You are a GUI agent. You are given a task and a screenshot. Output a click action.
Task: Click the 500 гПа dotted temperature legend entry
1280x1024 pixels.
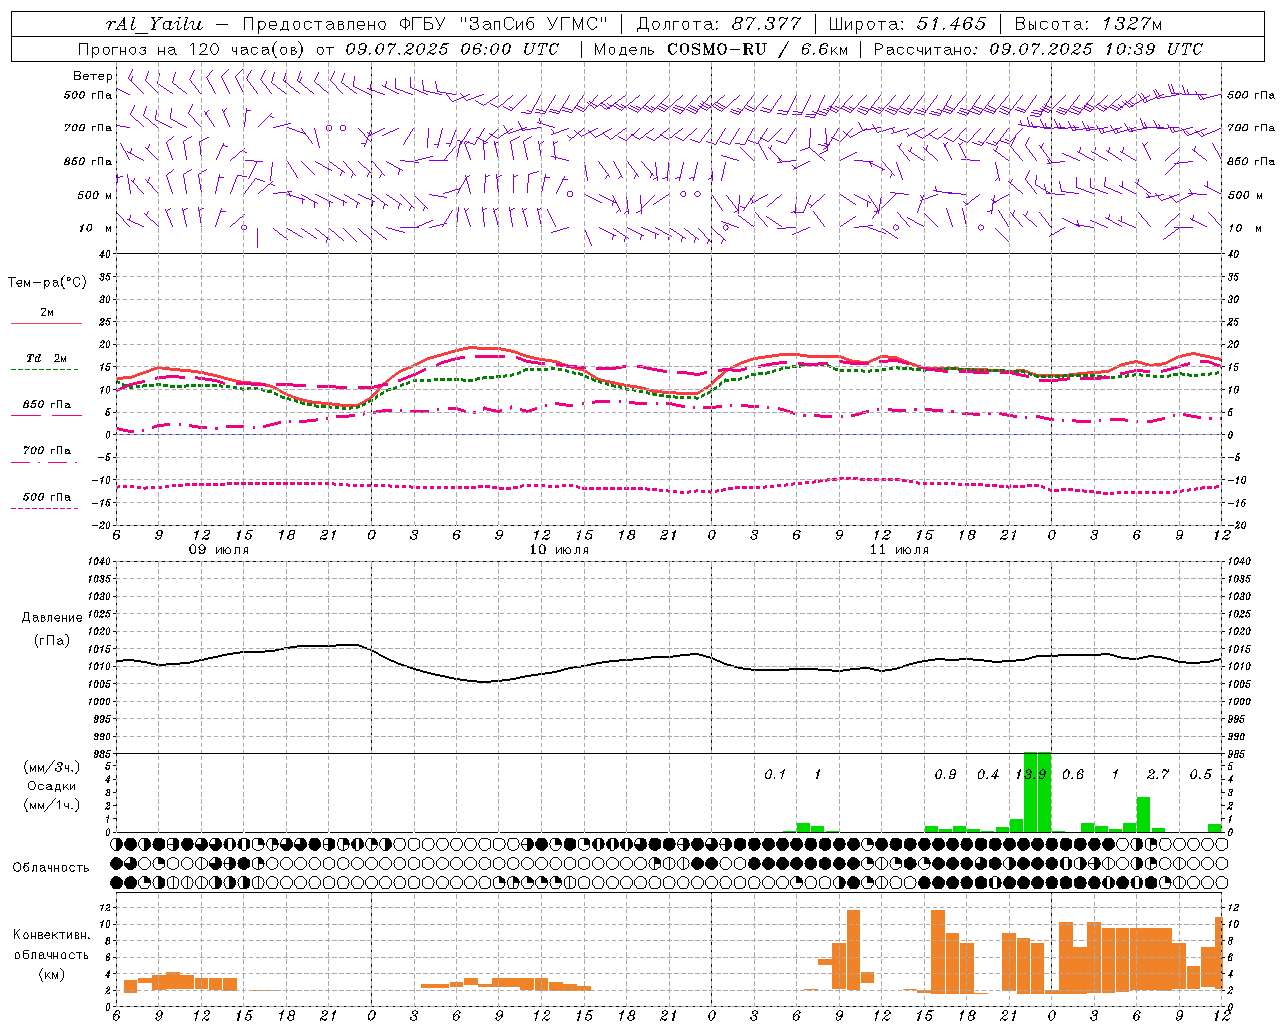click(x=46, y=497)
